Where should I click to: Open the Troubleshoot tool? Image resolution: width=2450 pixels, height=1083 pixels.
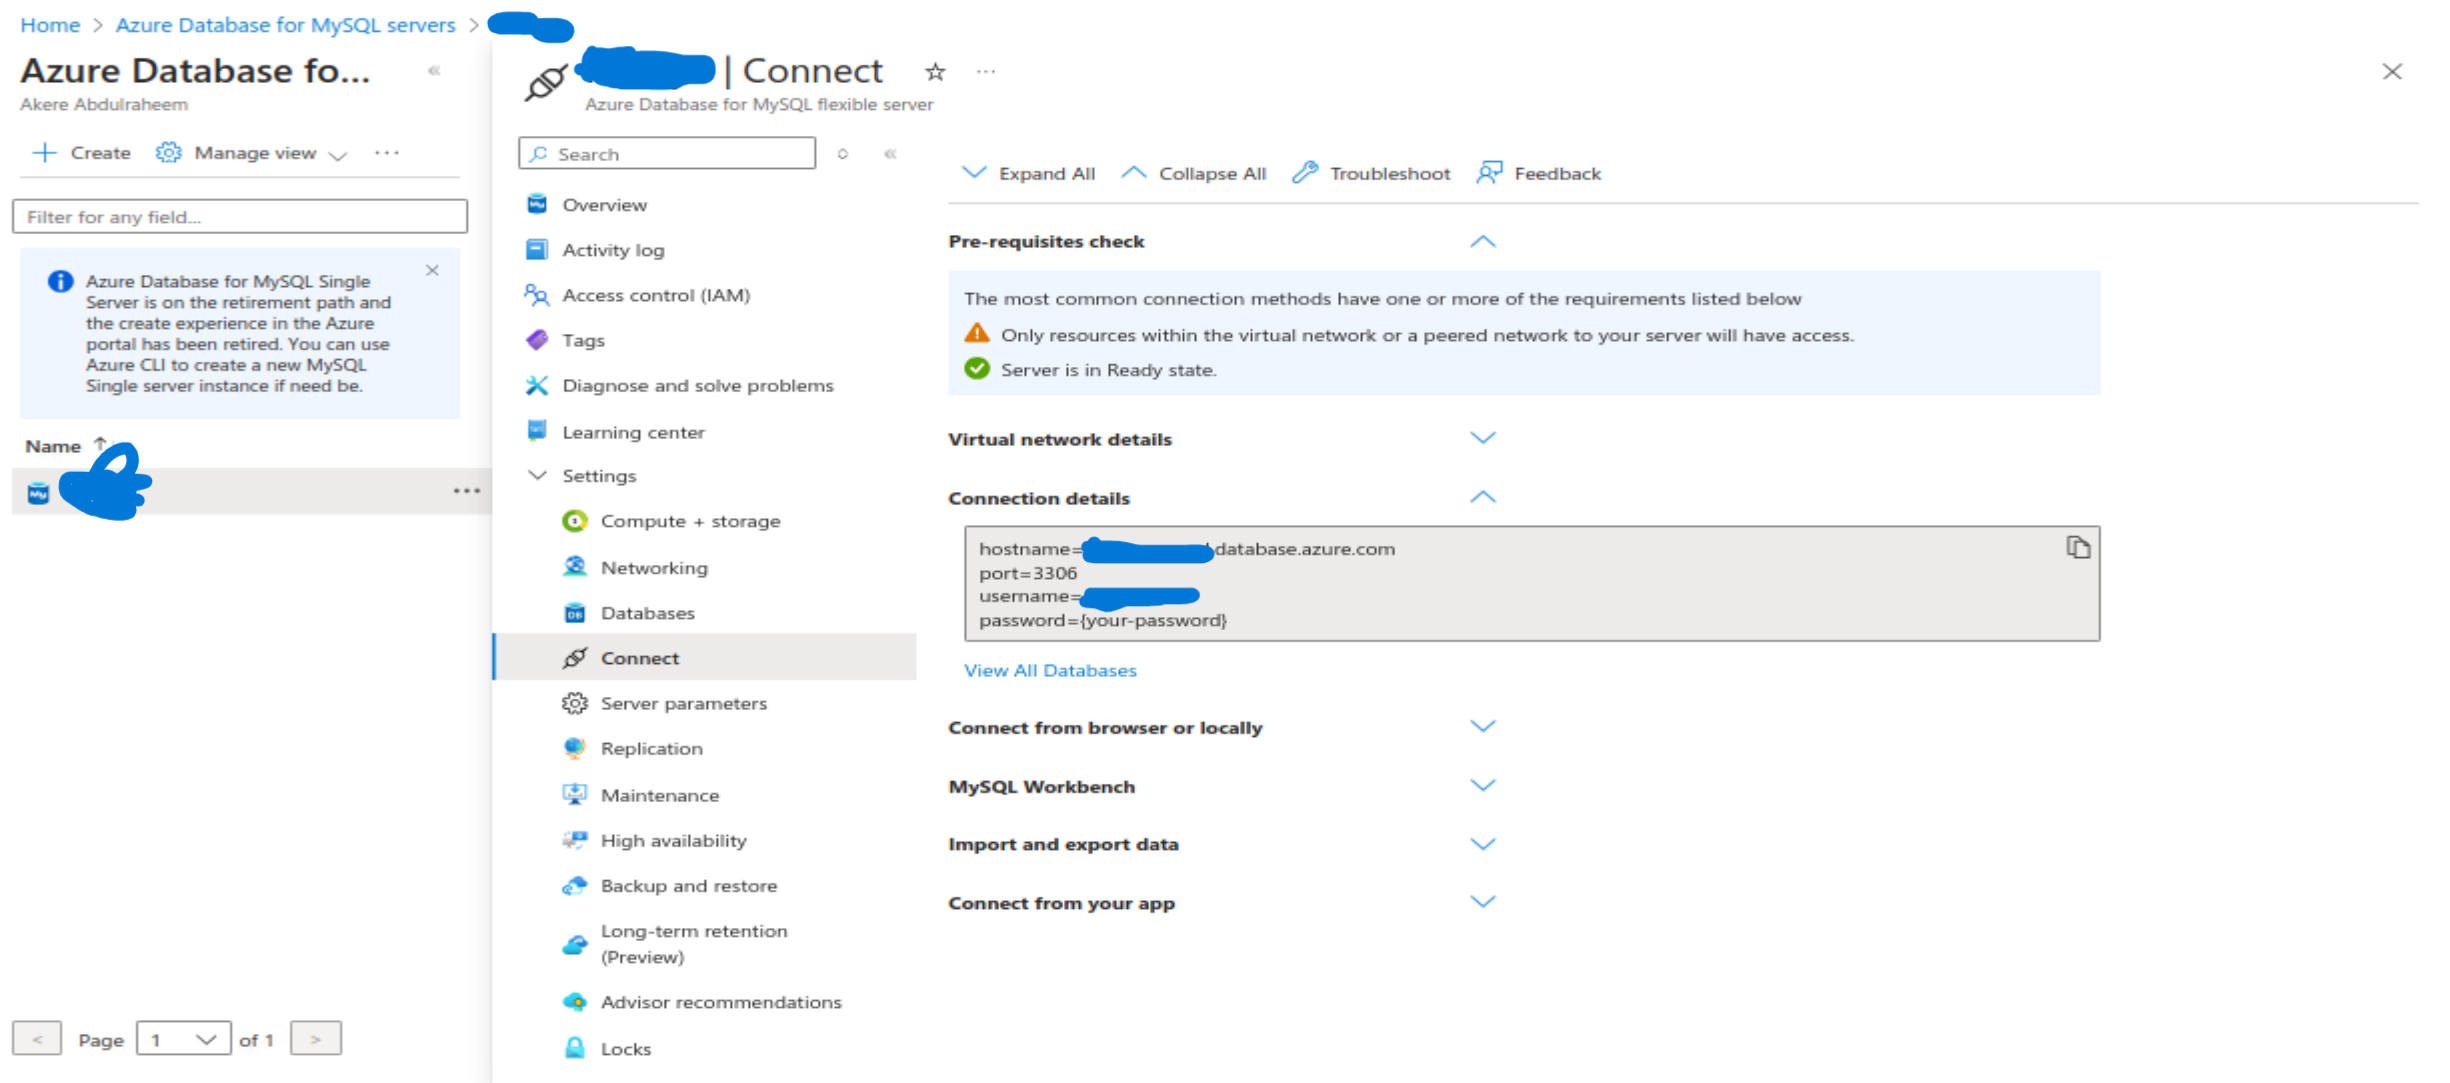[1371, 173]
